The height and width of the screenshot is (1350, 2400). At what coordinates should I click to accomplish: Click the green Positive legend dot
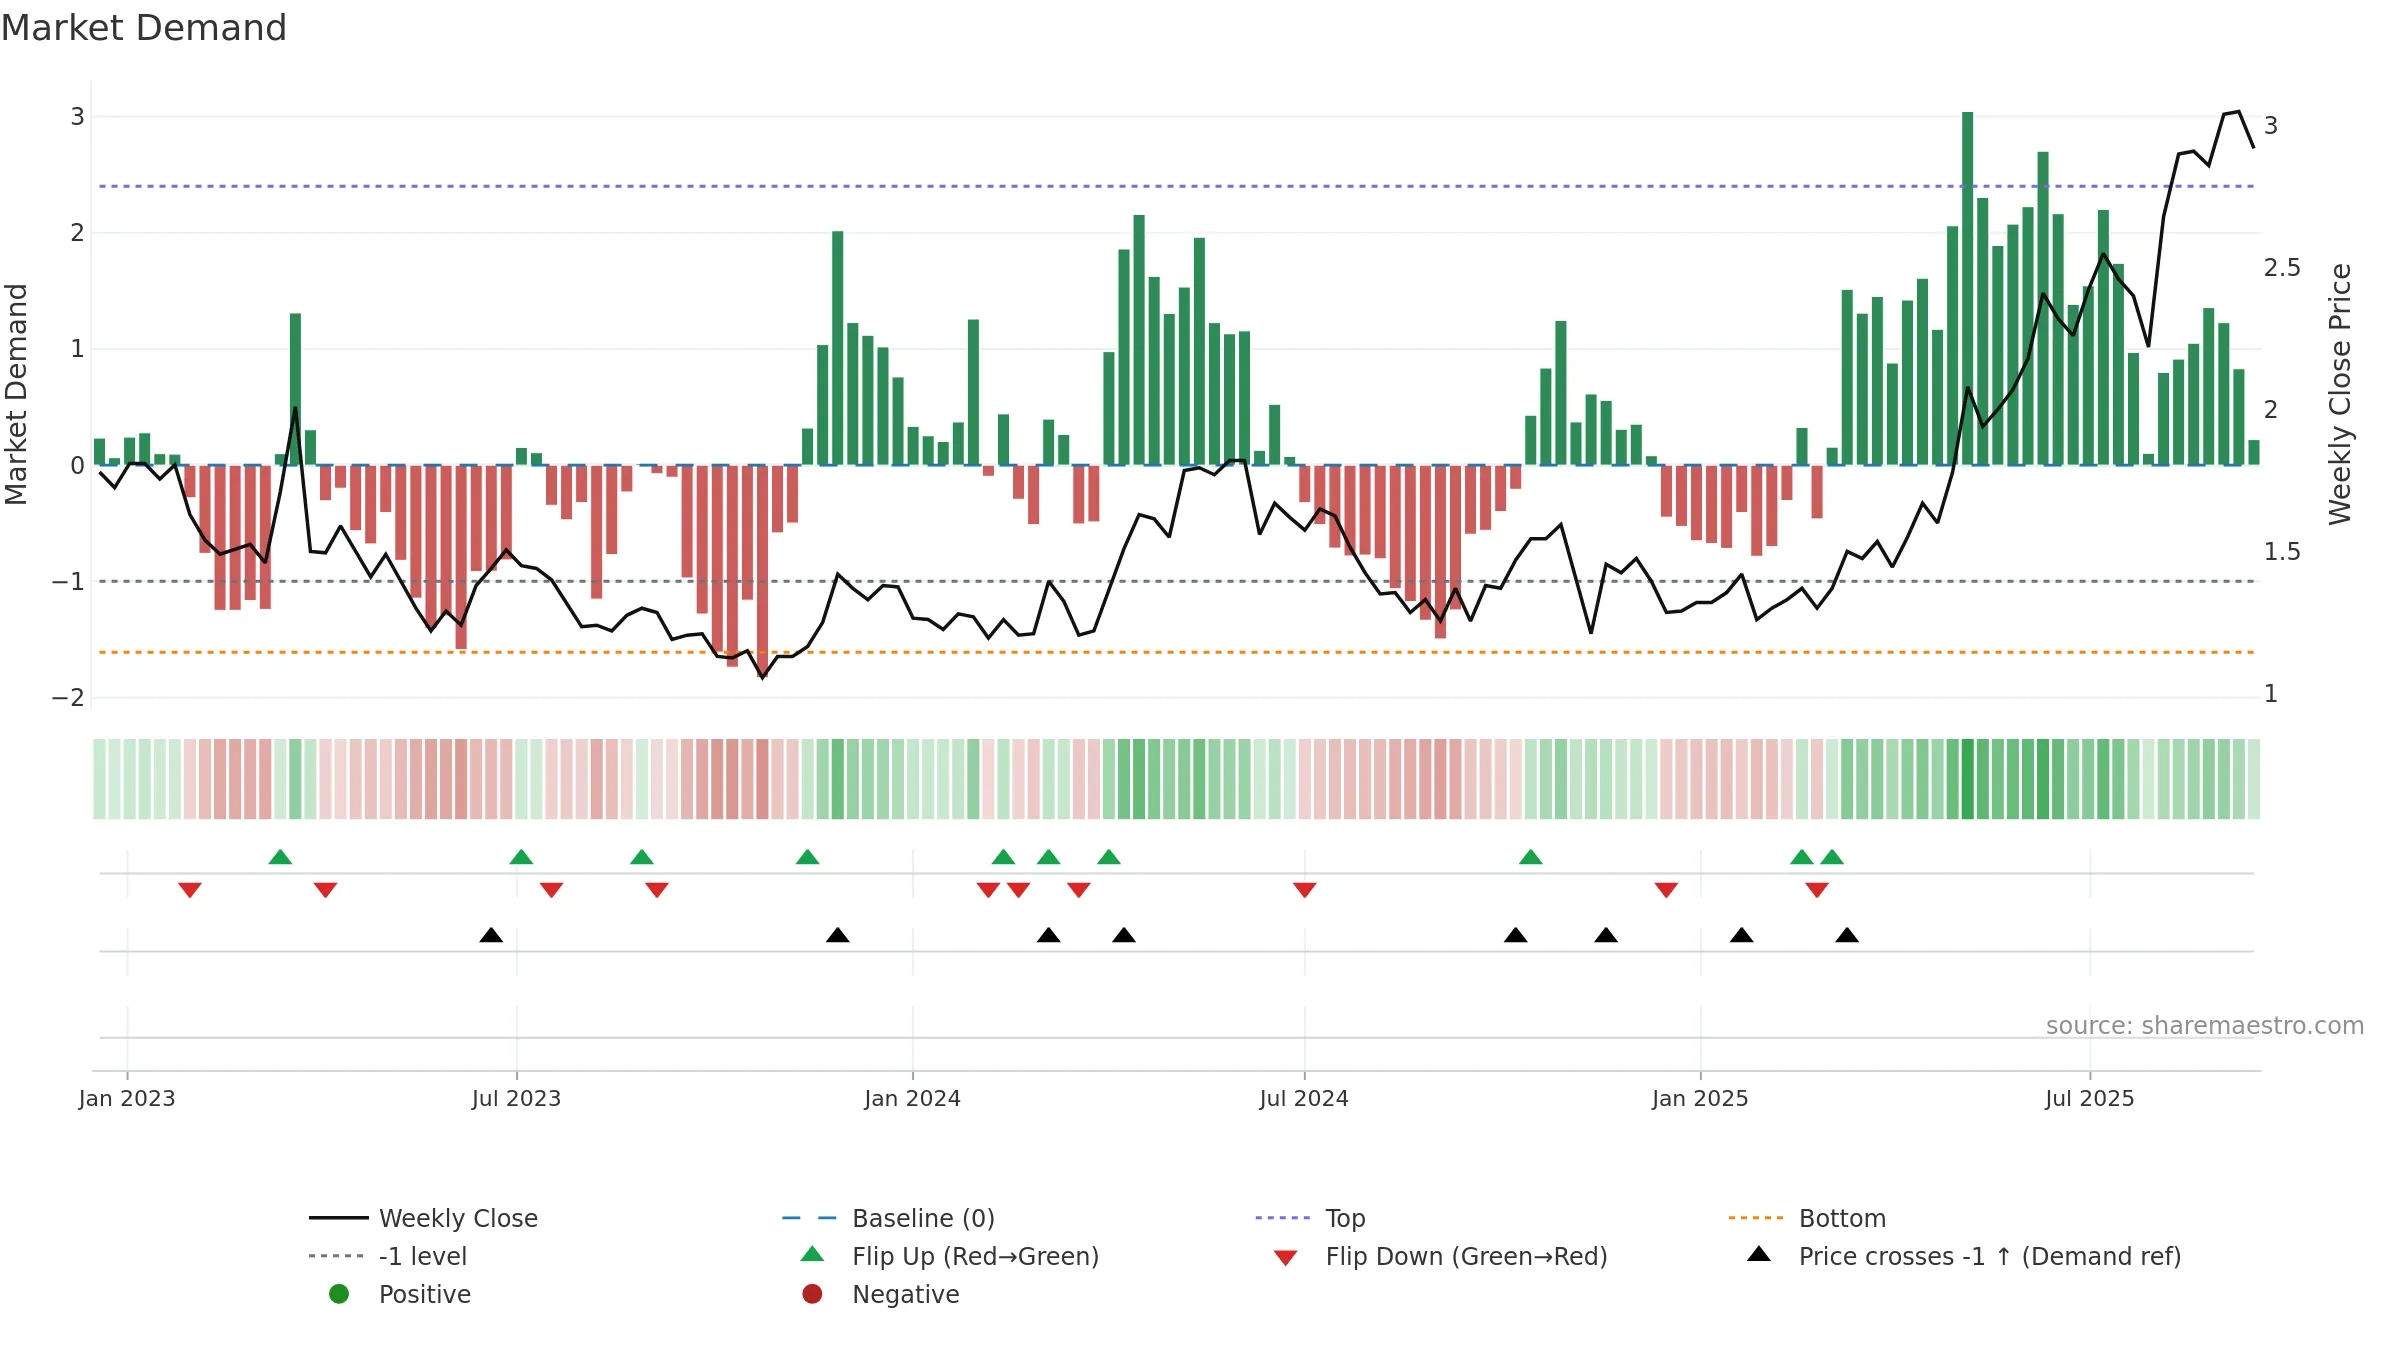[339, 1294]
